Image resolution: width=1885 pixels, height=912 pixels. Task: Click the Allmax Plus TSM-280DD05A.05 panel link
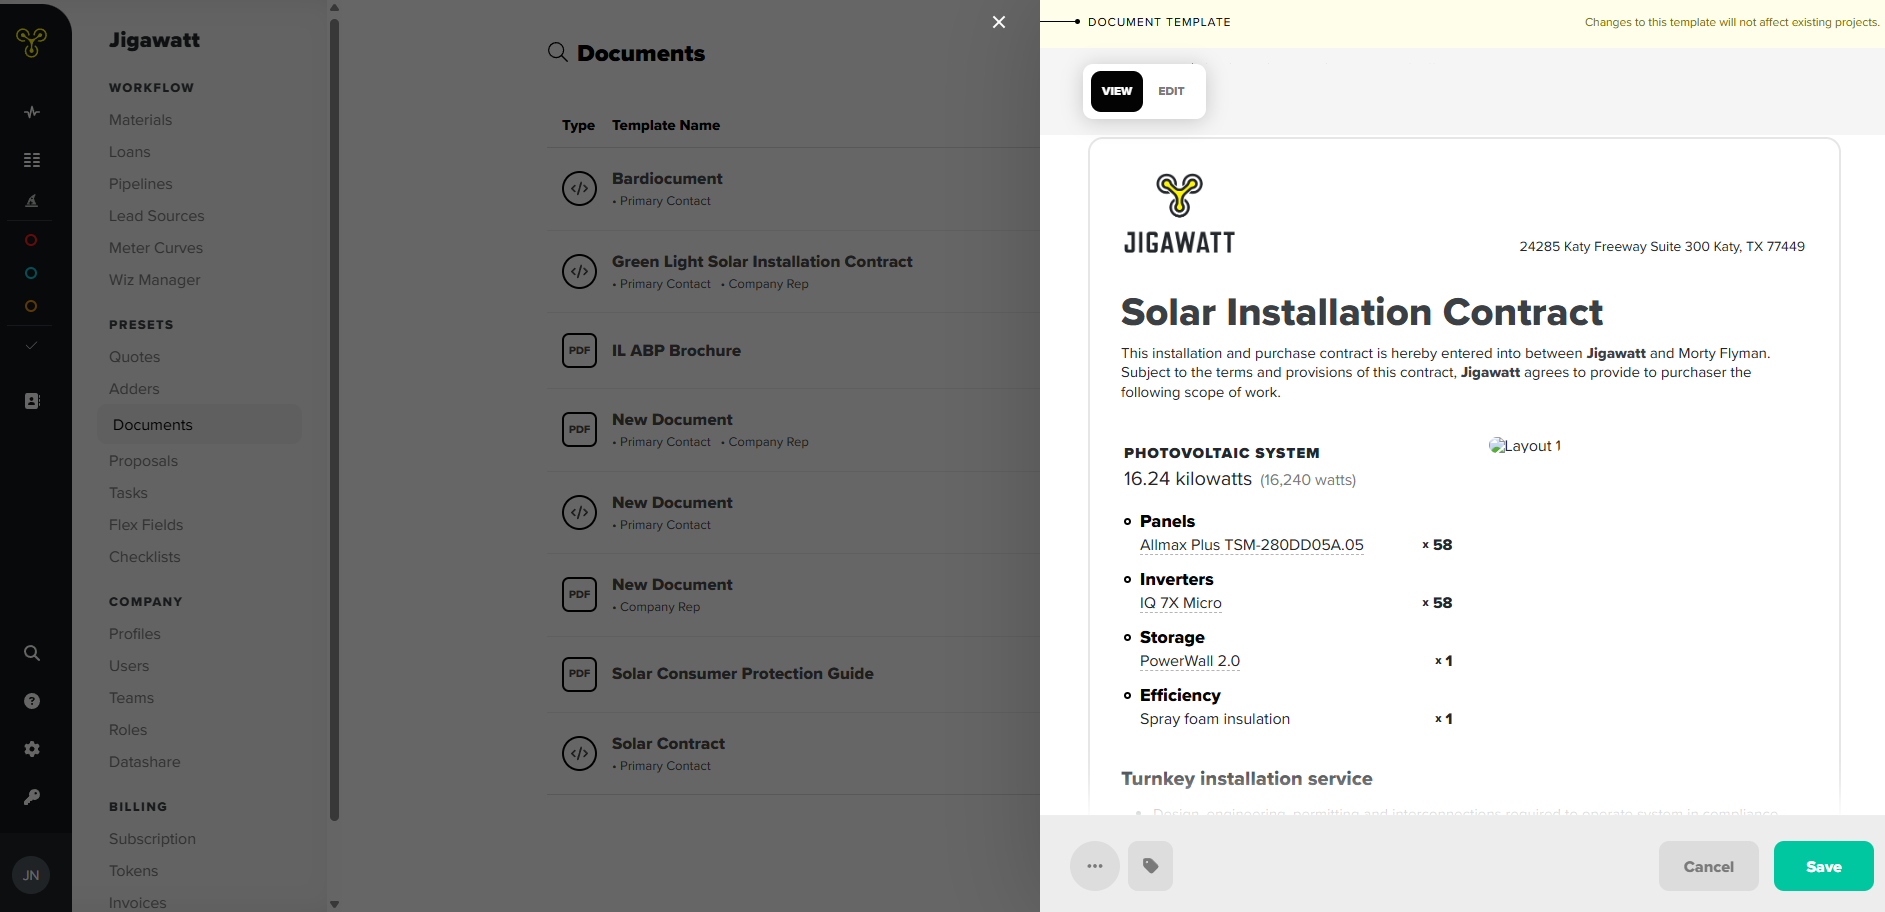pos(1252,545)
